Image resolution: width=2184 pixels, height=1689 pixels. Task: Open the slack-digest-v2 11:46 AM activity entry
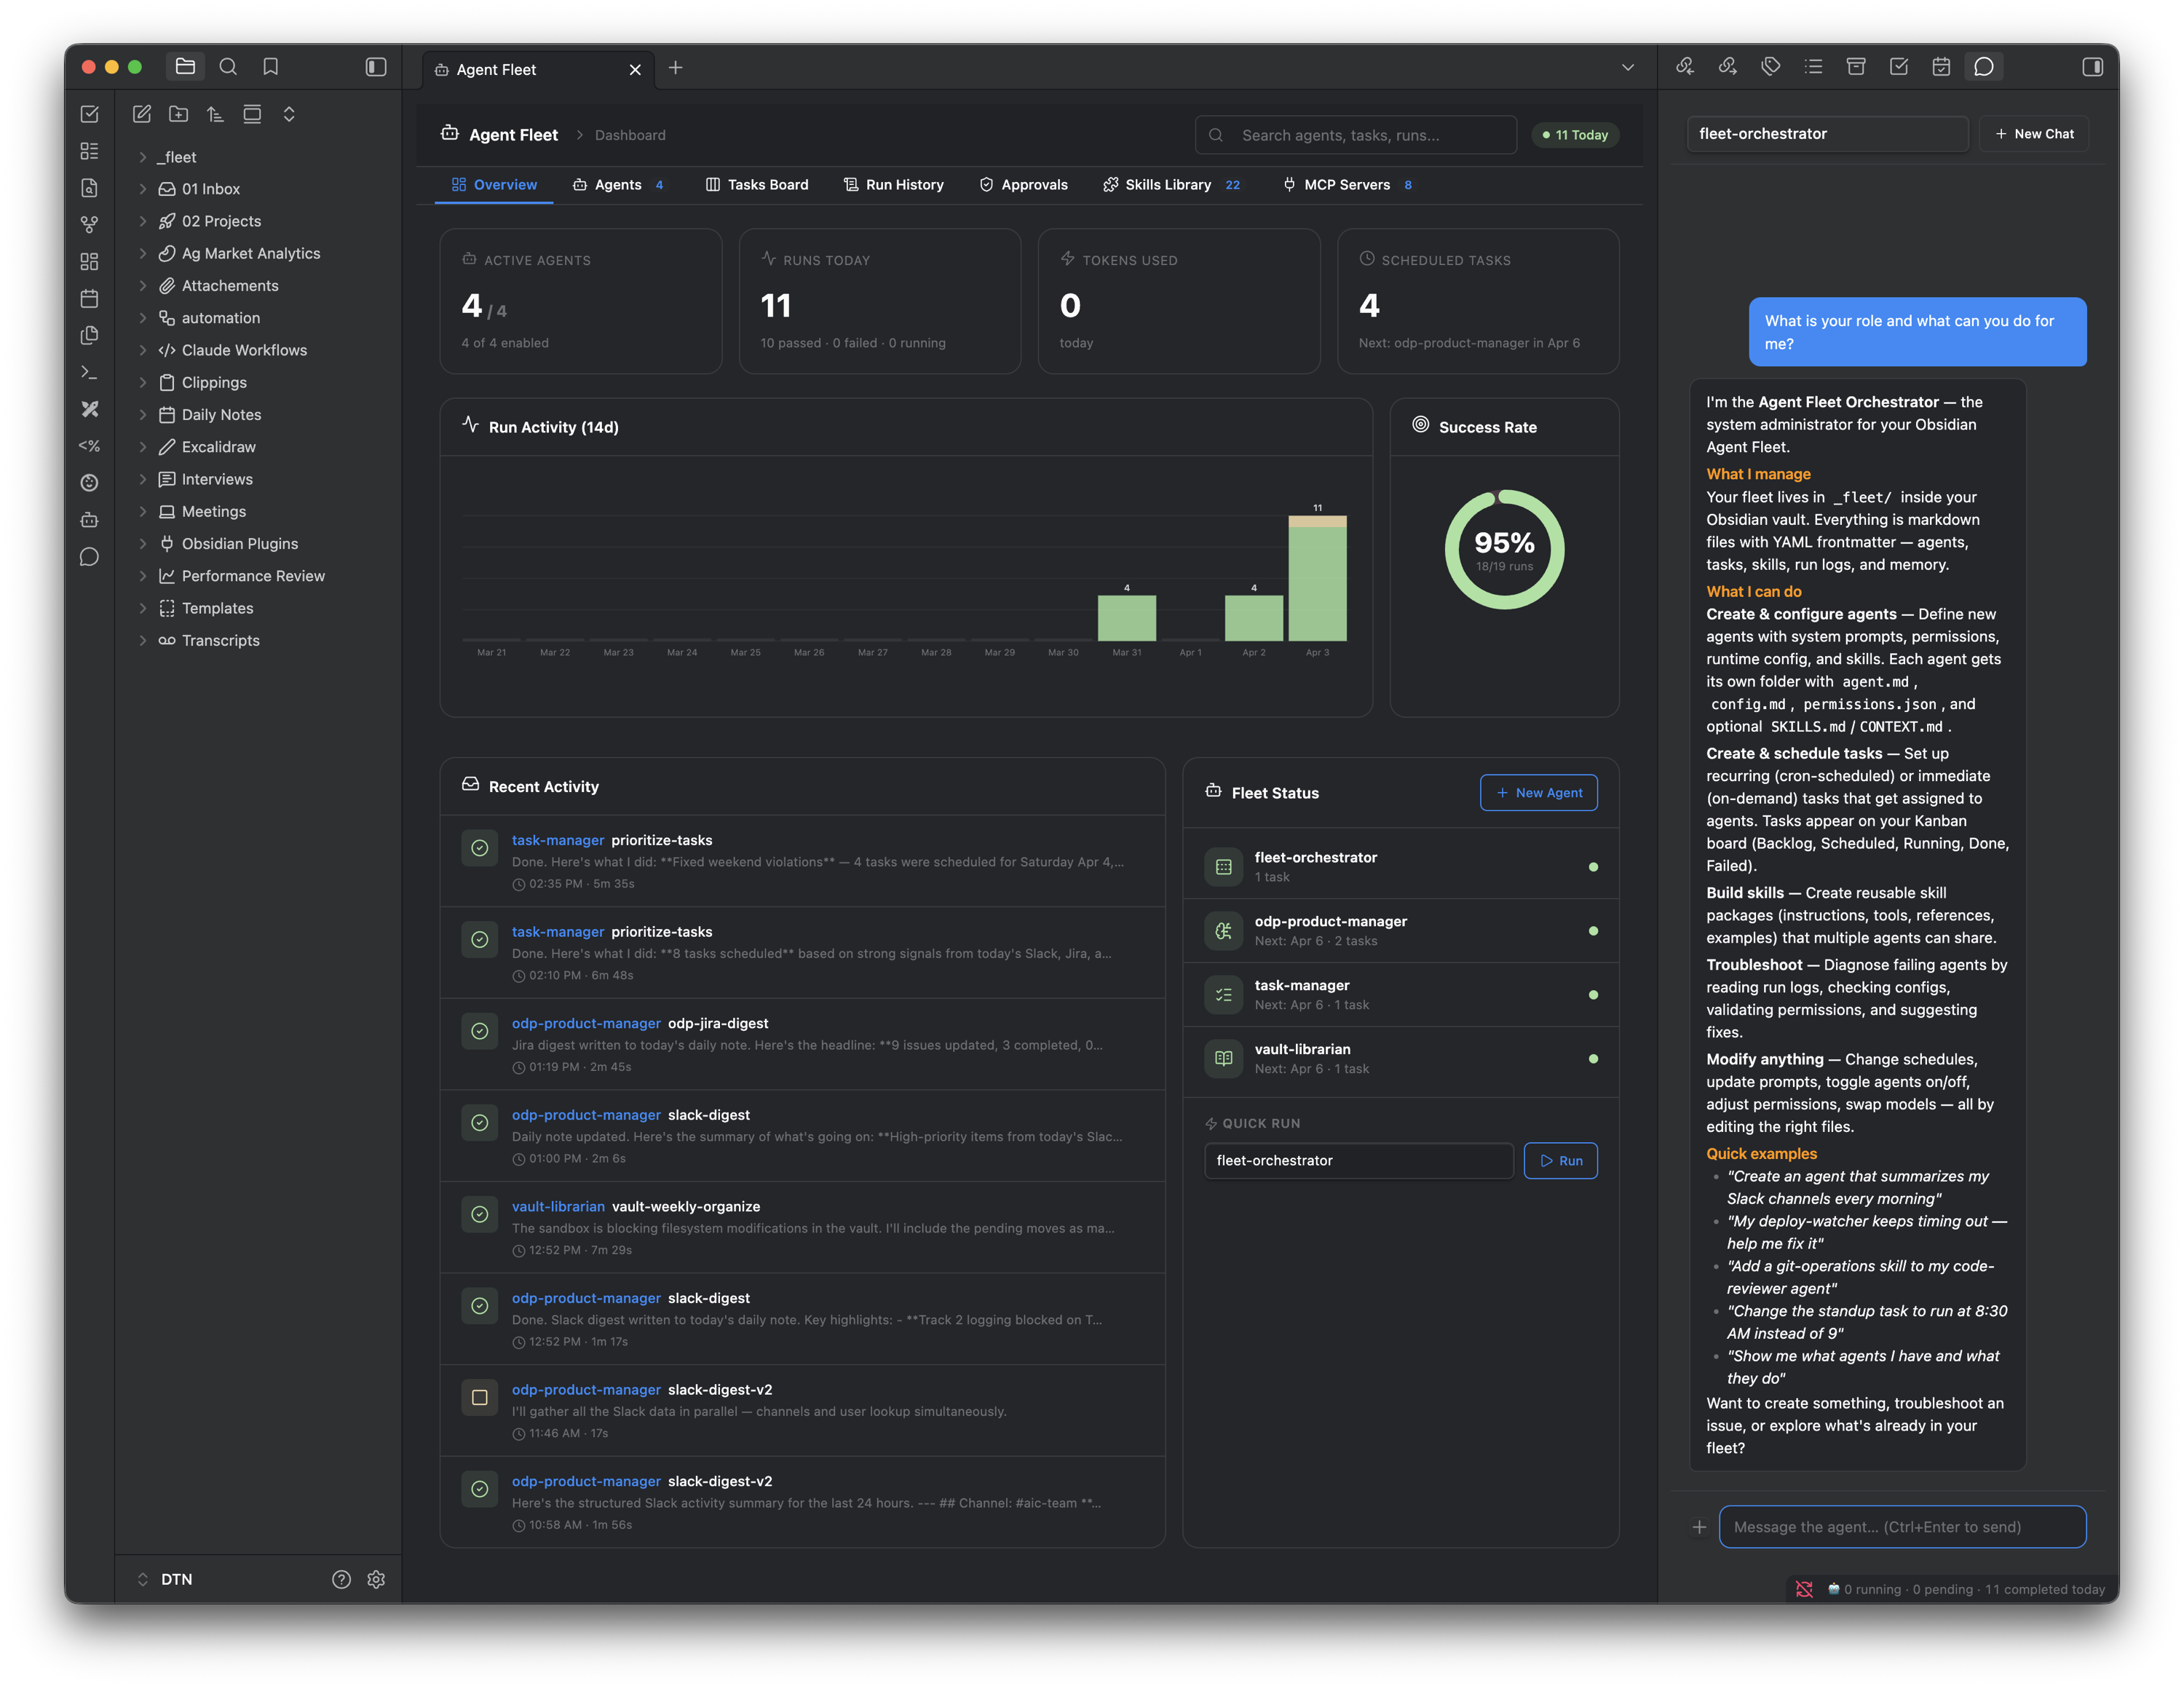(x=802, y=1411)
